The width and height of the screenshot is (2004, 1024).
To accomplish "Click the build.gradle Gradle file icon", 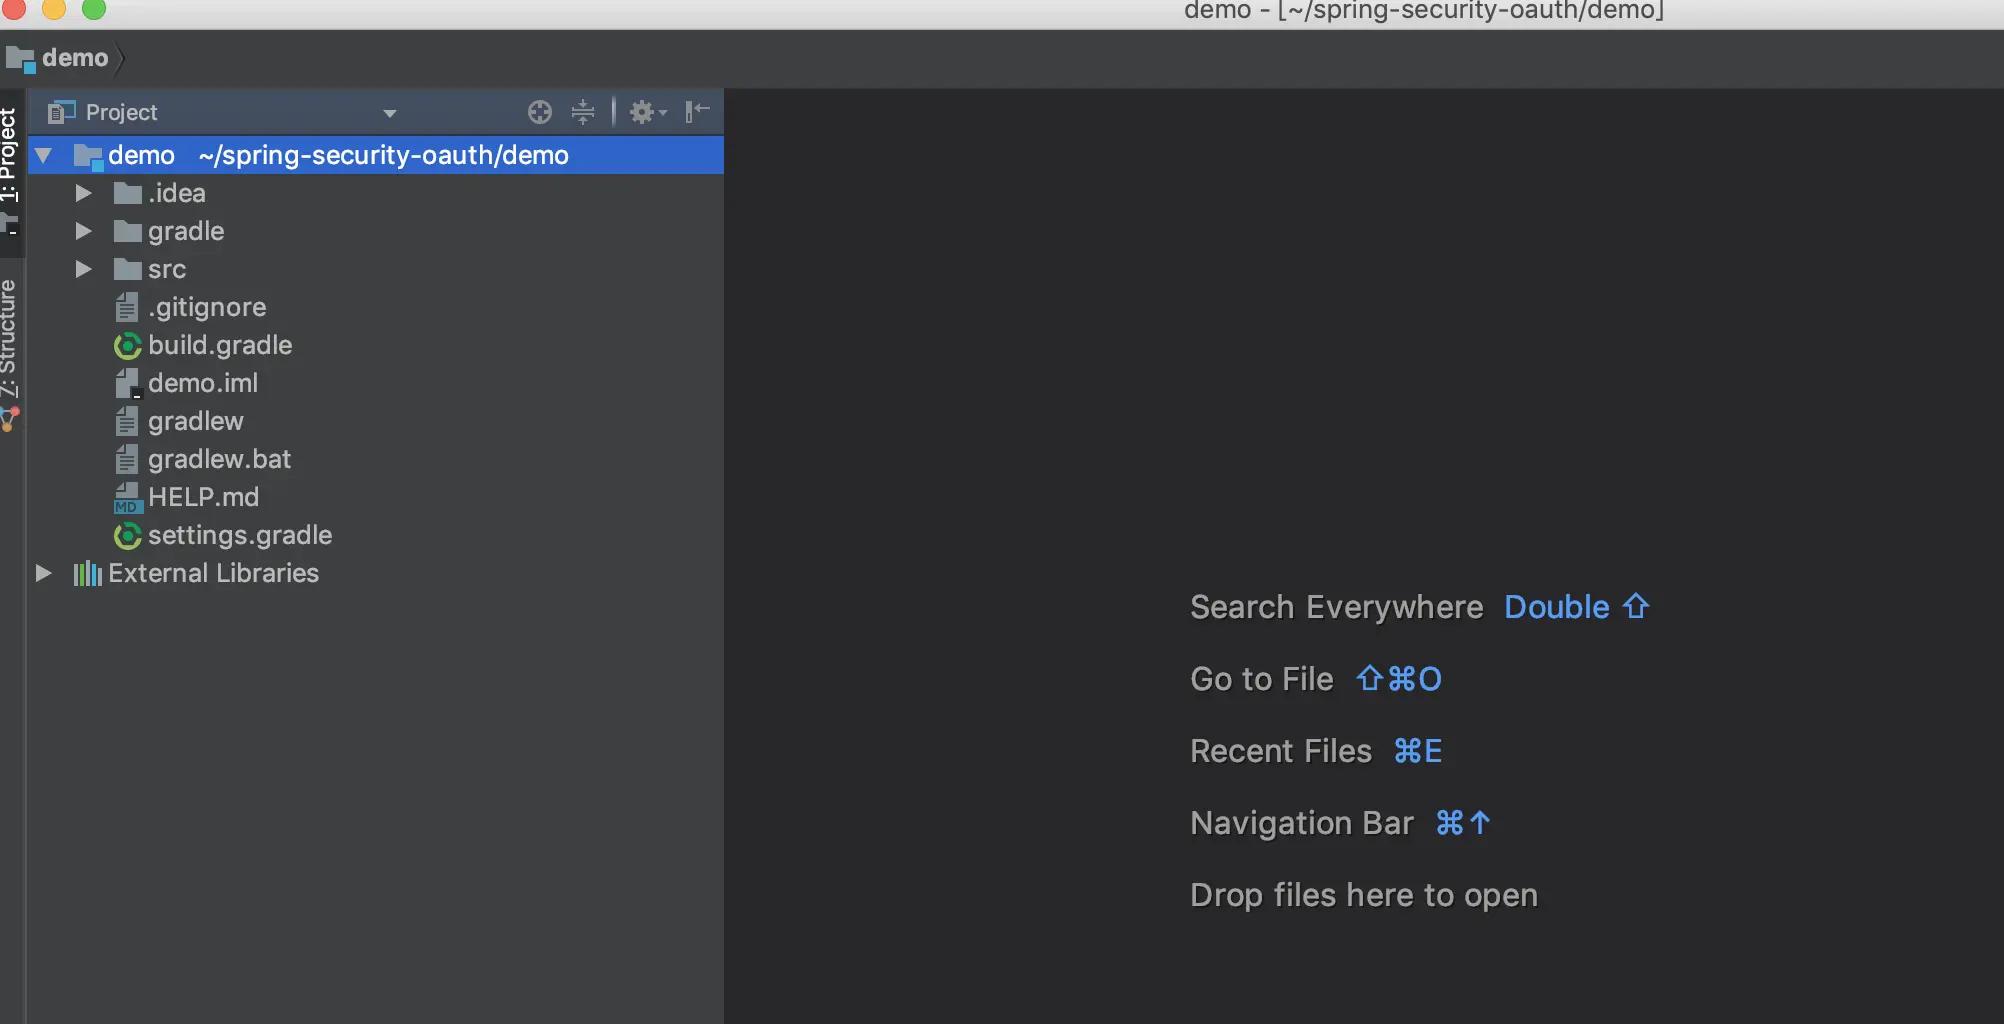I will pos(127,346).
